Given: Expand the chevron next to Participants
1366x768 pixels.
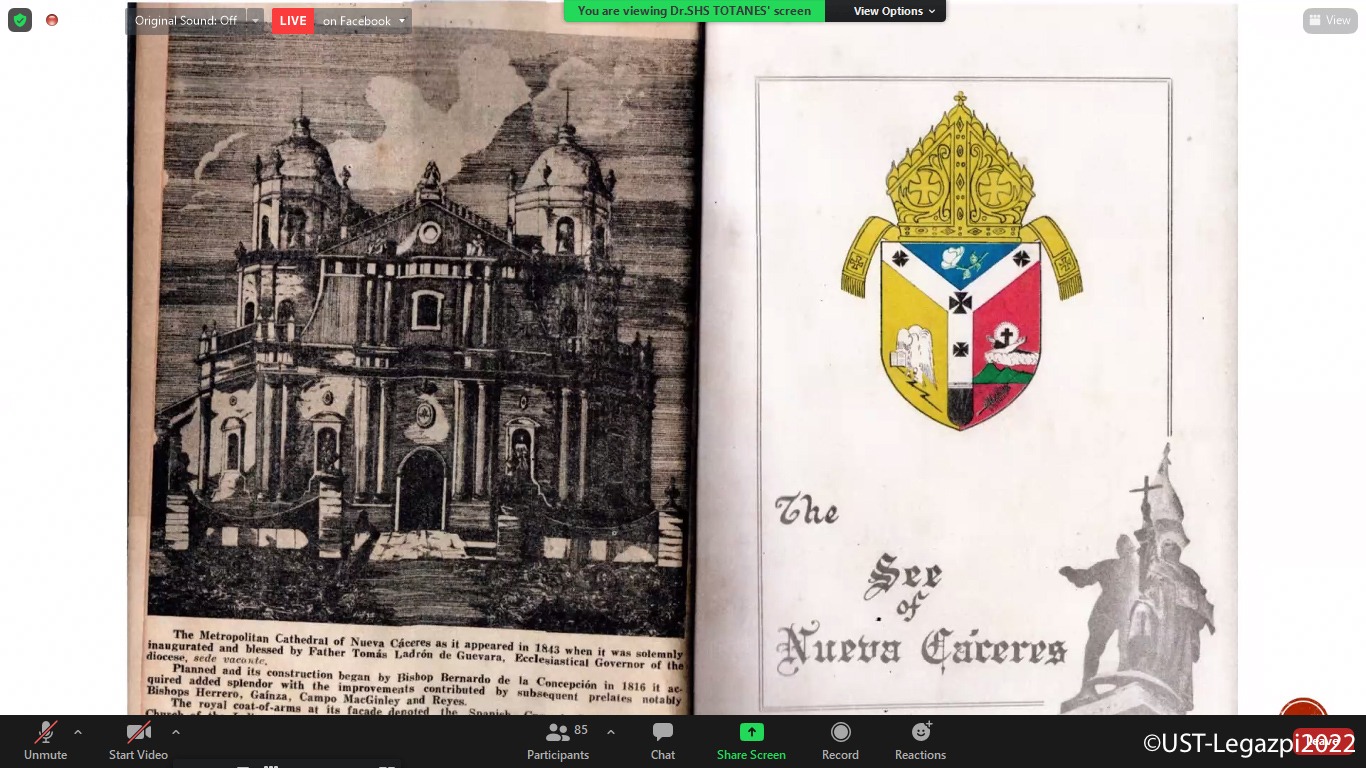Looking at the screenshot, I should point(611,732).
